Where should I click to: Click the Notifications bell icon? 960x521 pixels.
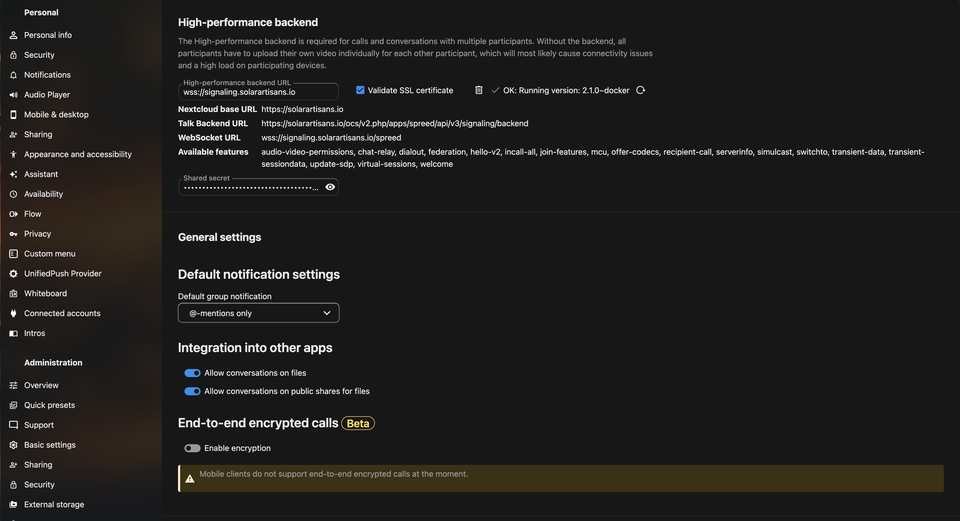point(13,75)
